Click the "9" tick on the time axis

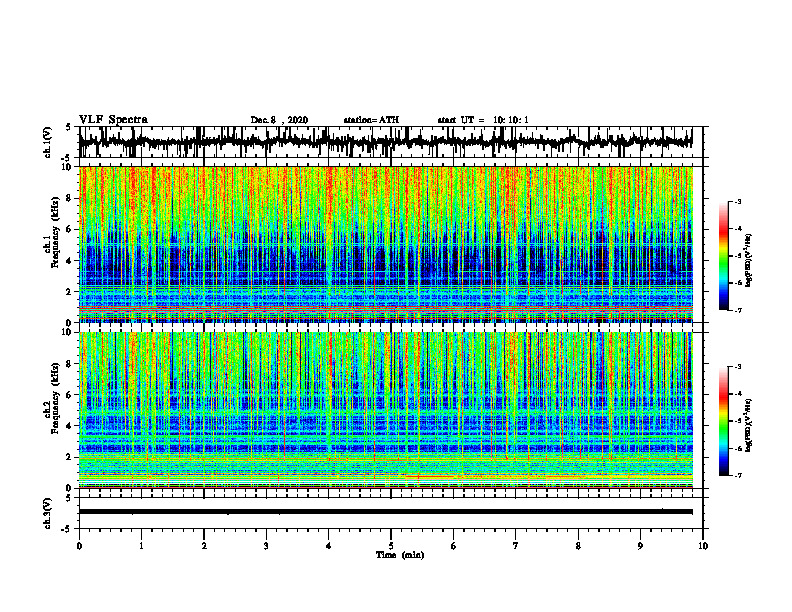(x=640, y=546)
